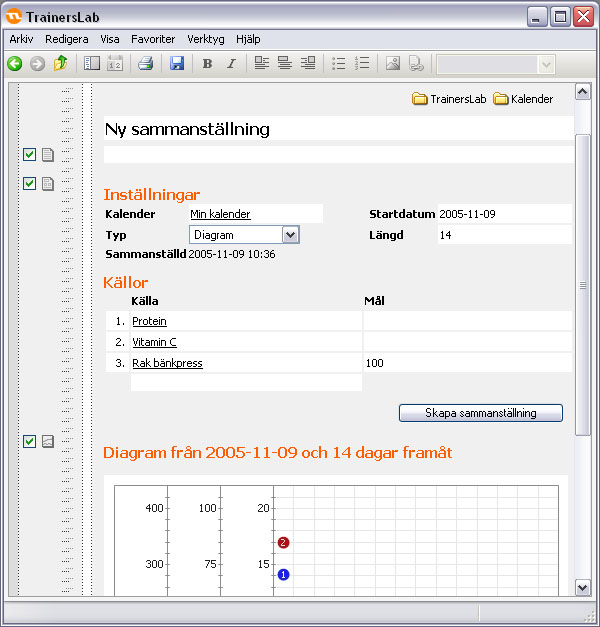The width and height of the screenshot is (600, 627).
Task: Click the Skapa sammanställning button
Action: pos(480,413)
